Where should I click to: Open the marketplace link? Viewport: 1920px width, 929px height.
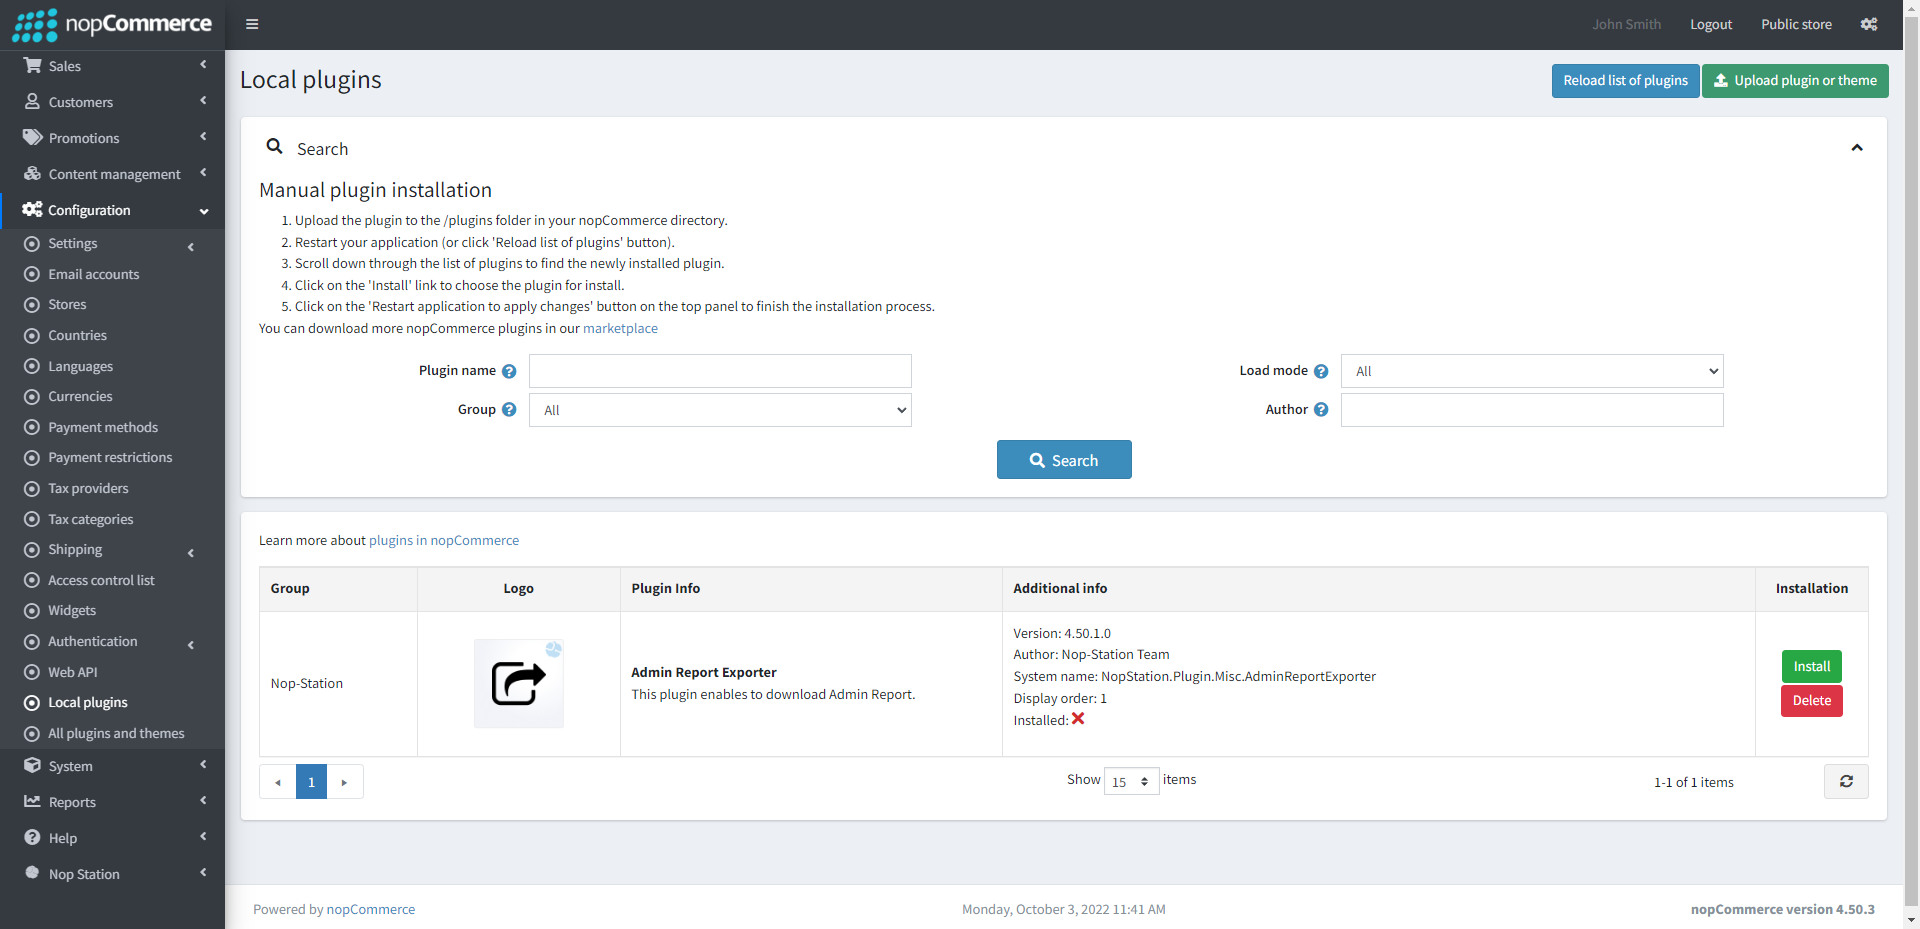pyautogui.click(x=620, y=329)
